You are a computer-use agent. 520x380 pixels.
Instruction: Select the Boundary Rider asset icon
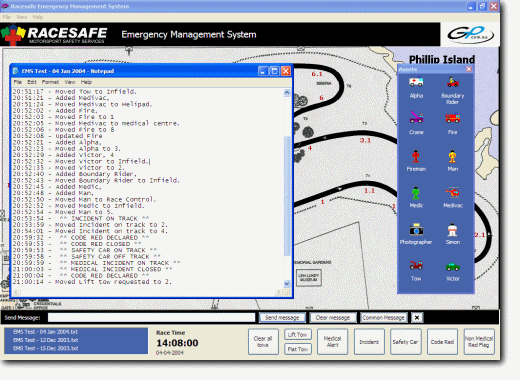453,82
